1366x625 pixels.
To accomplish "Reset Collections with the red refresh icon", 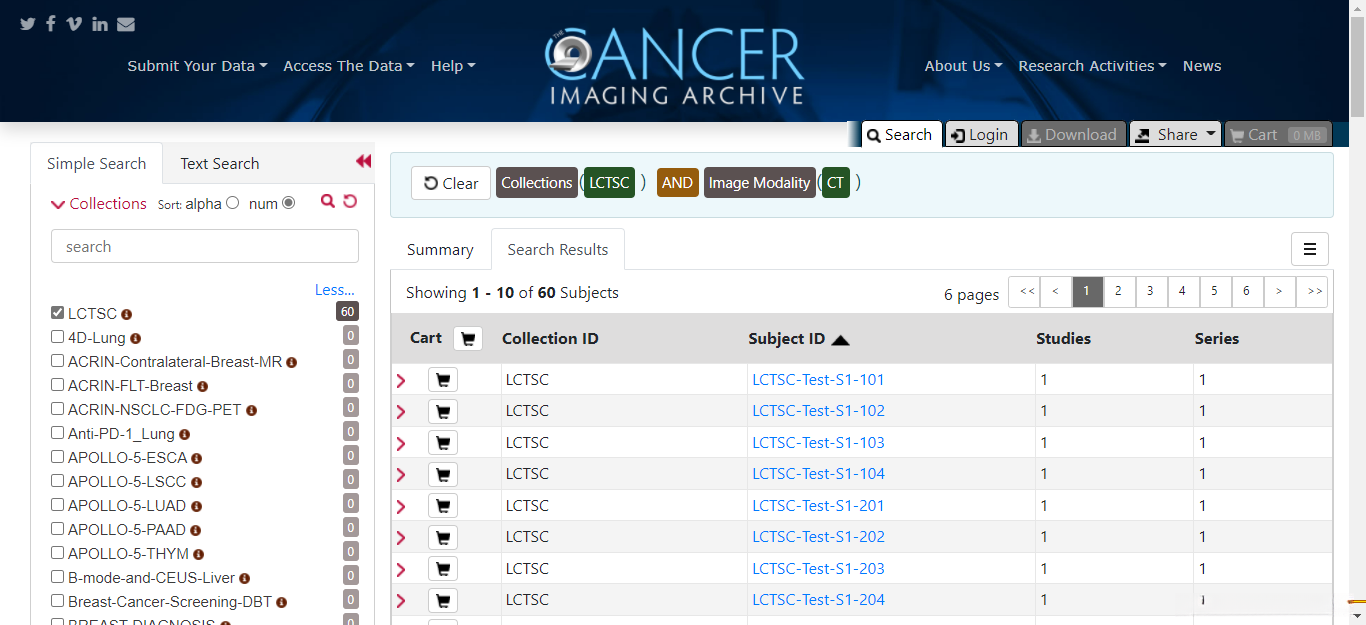I will [x=350, y=201].
